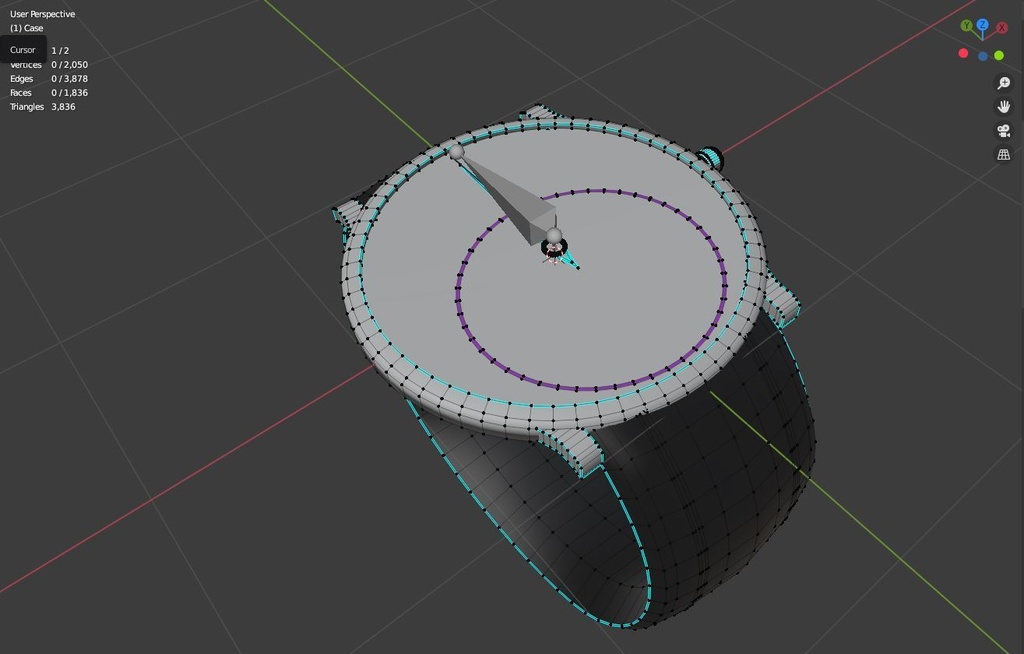Click the zoom magnifier icon
The width and height of the screenshot is (1024, 654).
pyautogui.click(x=1002, y=81)
